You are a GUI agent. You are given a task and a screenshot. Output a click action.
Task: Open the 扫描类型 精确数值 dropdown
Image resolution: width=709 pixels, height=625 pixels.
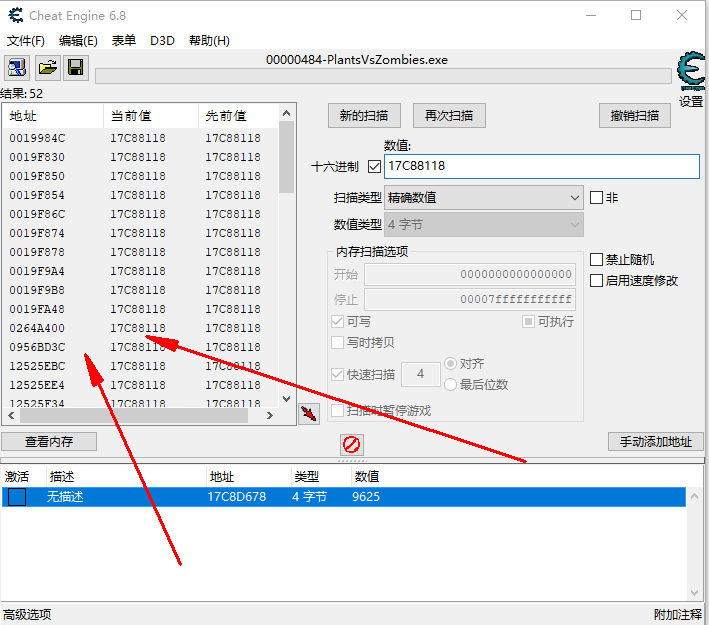pyautogui.click(x=483, y=198)
